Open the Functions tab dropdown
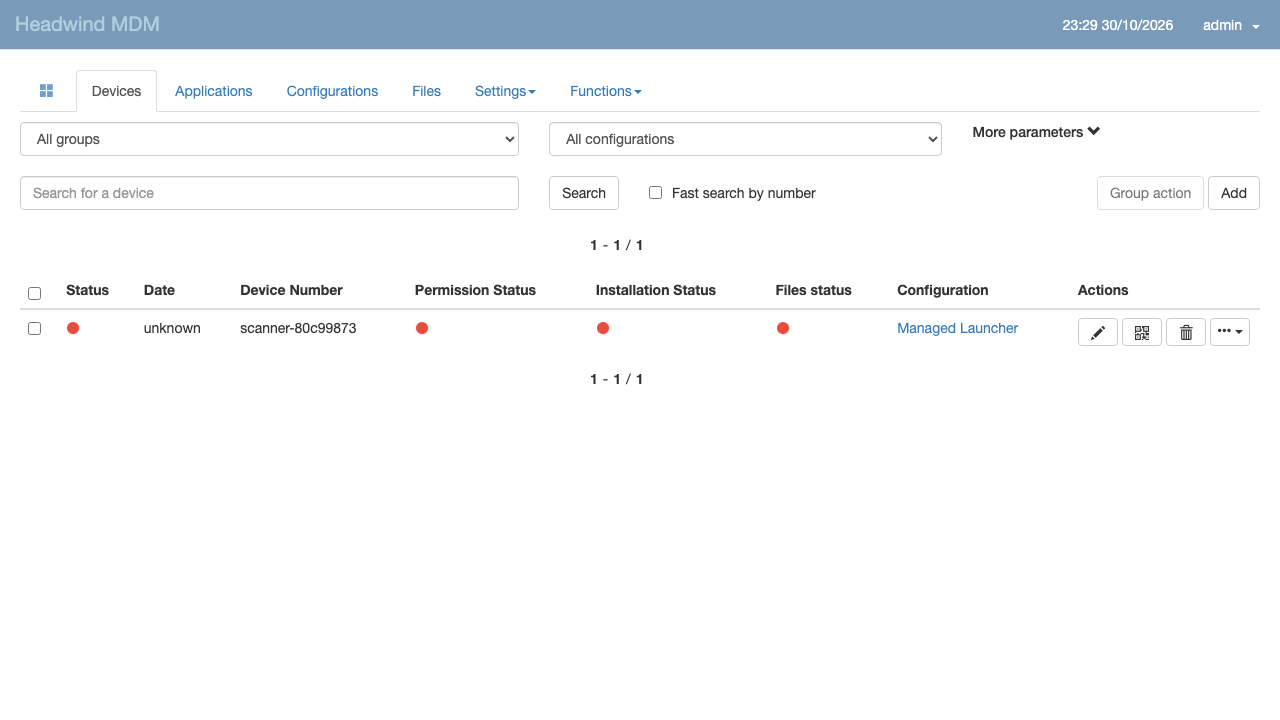 pyautogui.click(x=606, y=91)
